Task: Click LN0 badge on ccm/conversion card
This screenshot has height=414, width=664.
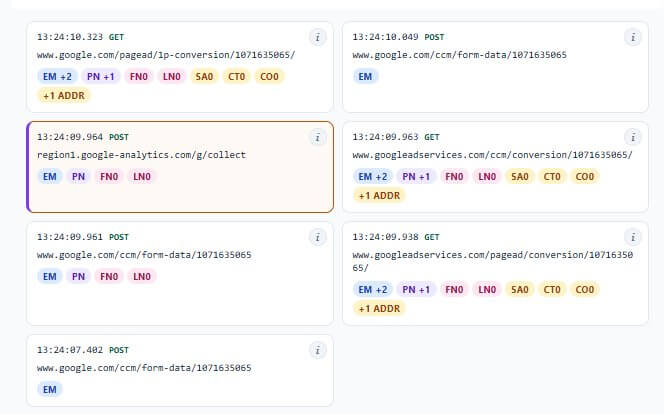Action: pos(487,177)
